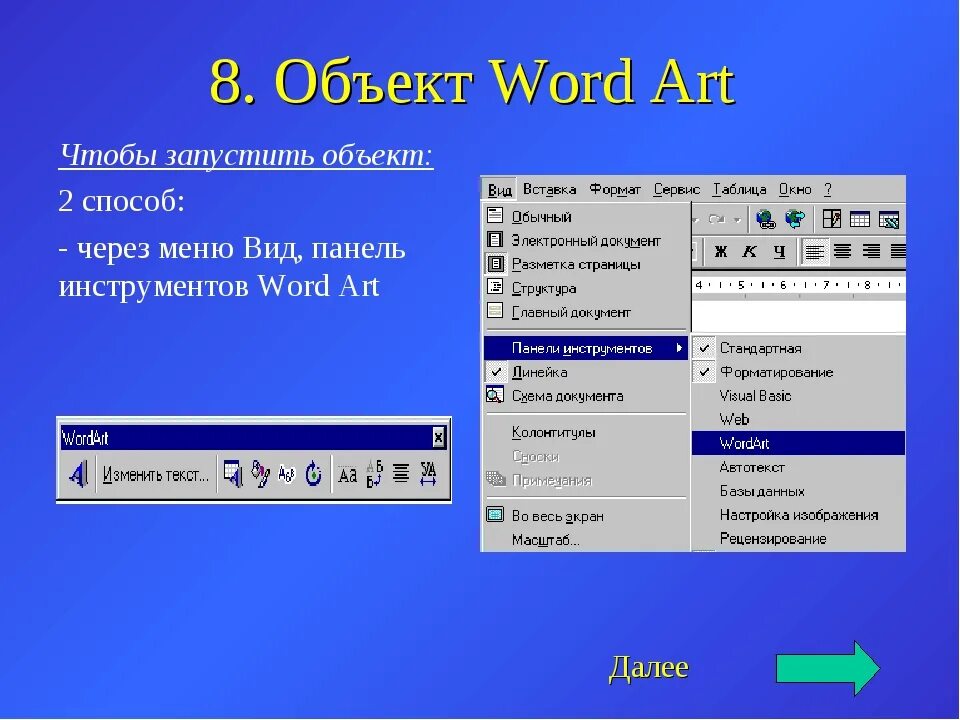The image size is (960, 720).
Task: Justify text alignment icon
Action: pos(898,251)
